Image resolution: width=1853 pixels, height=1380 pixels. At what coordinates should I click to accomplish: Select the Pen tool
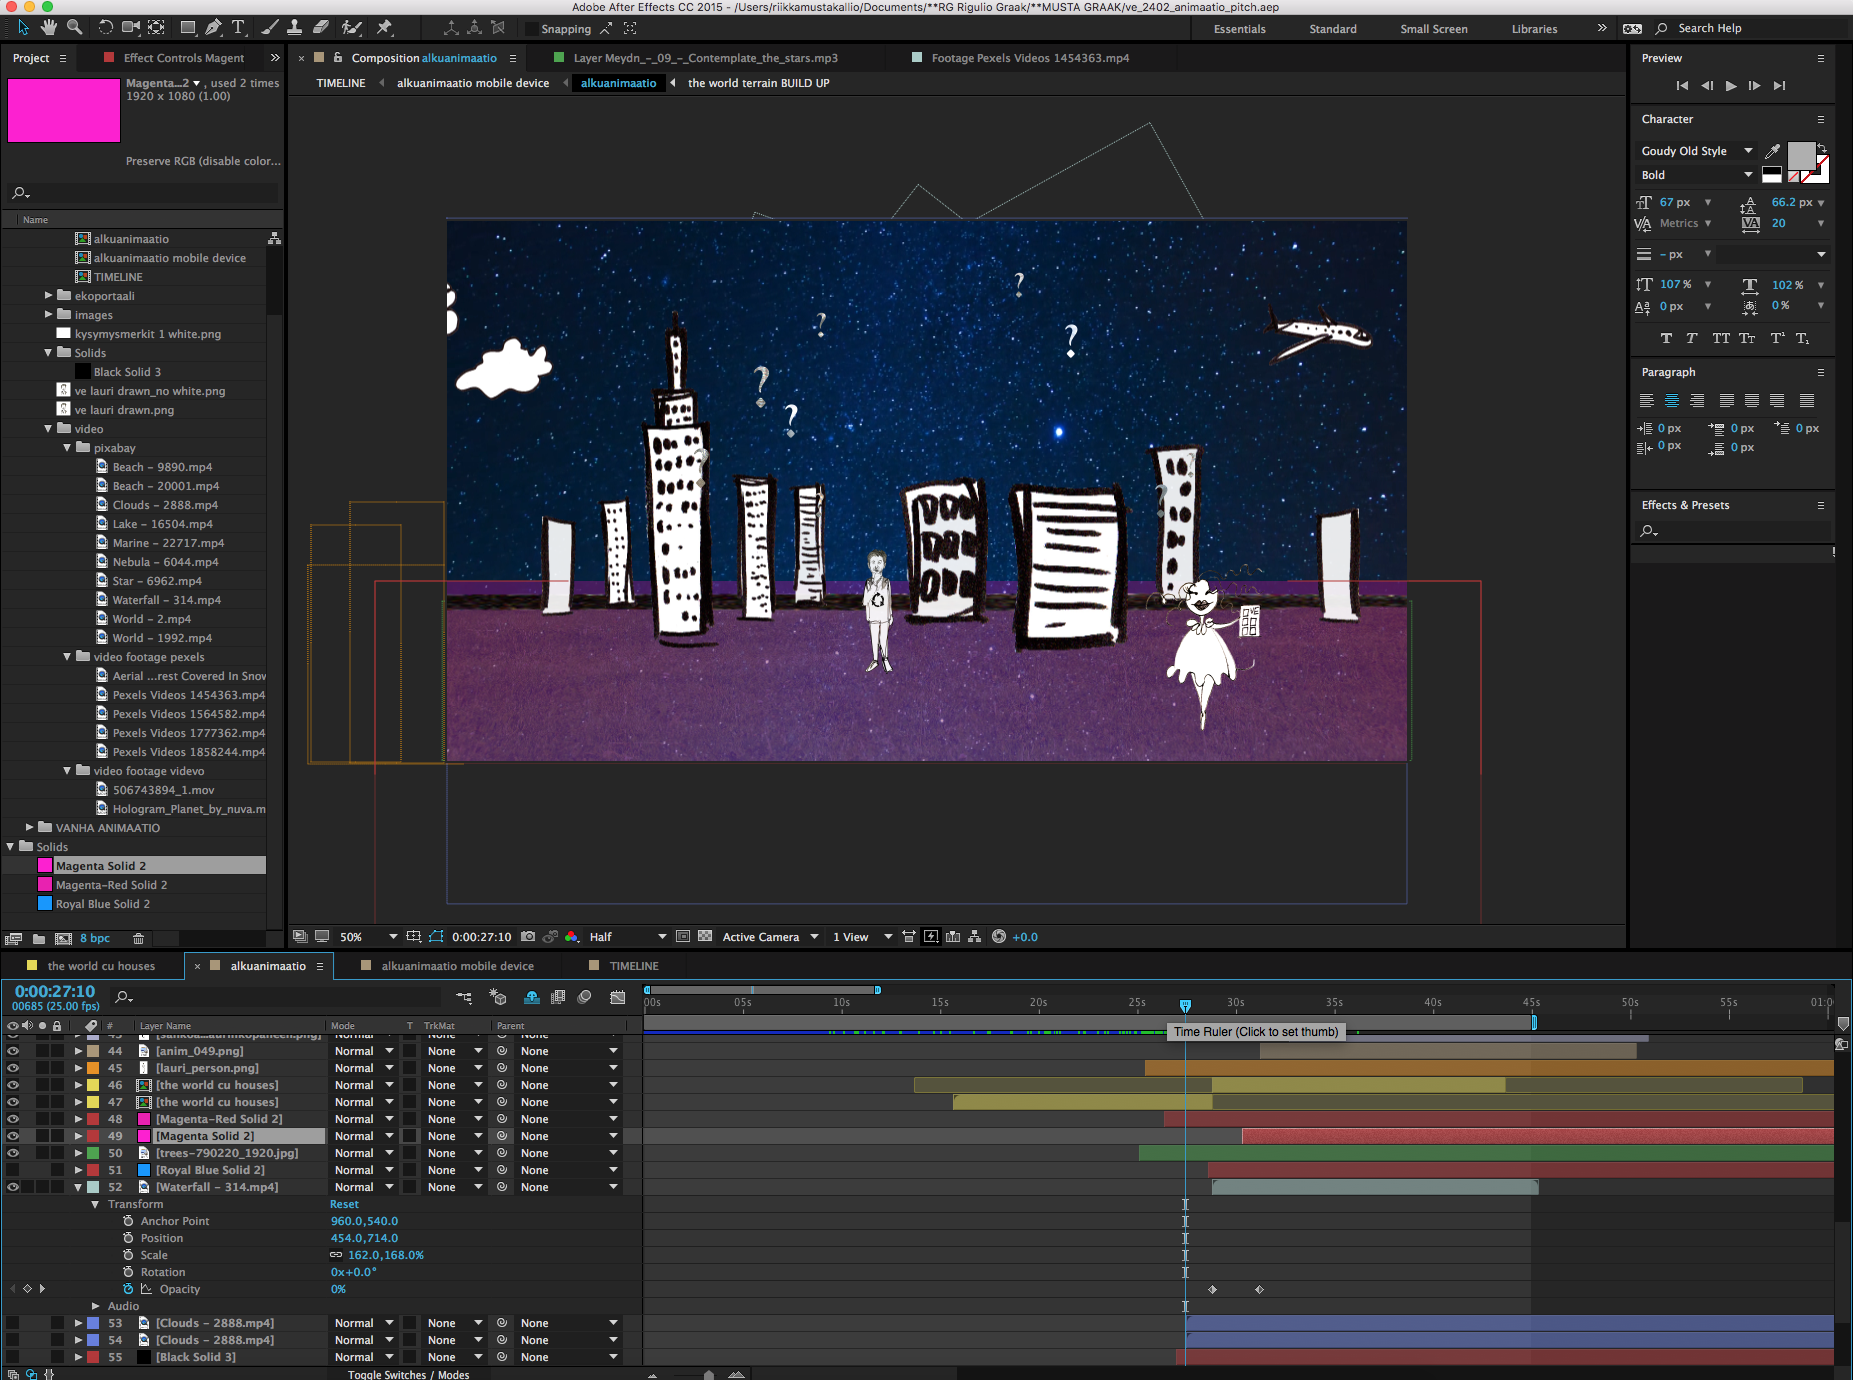coord(214,27)
